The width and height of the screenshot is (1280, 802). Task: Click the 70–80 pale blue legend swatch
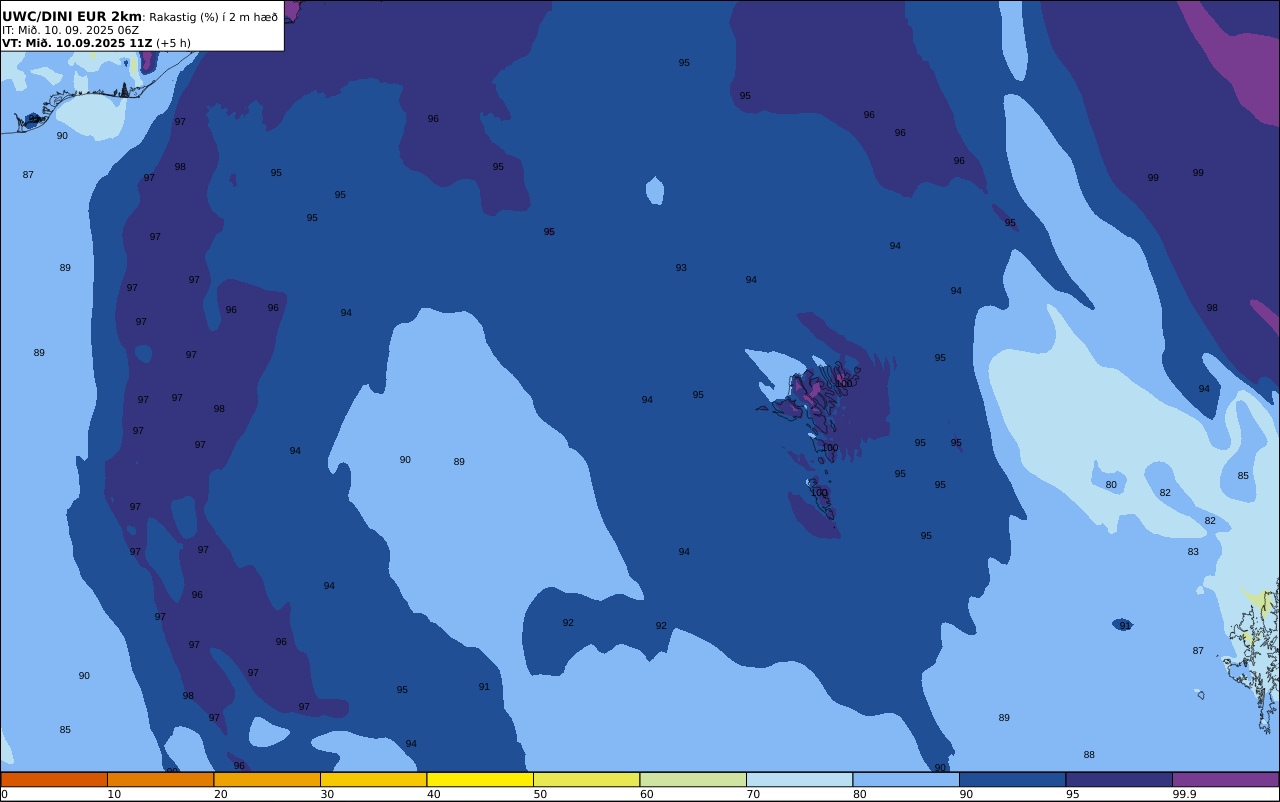click(799, 779)
